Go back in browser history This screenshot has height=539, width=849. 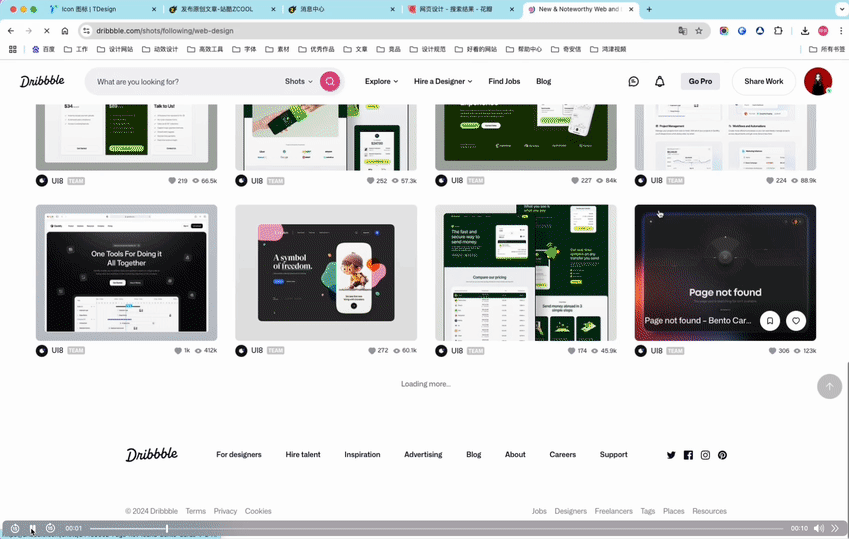11,31
